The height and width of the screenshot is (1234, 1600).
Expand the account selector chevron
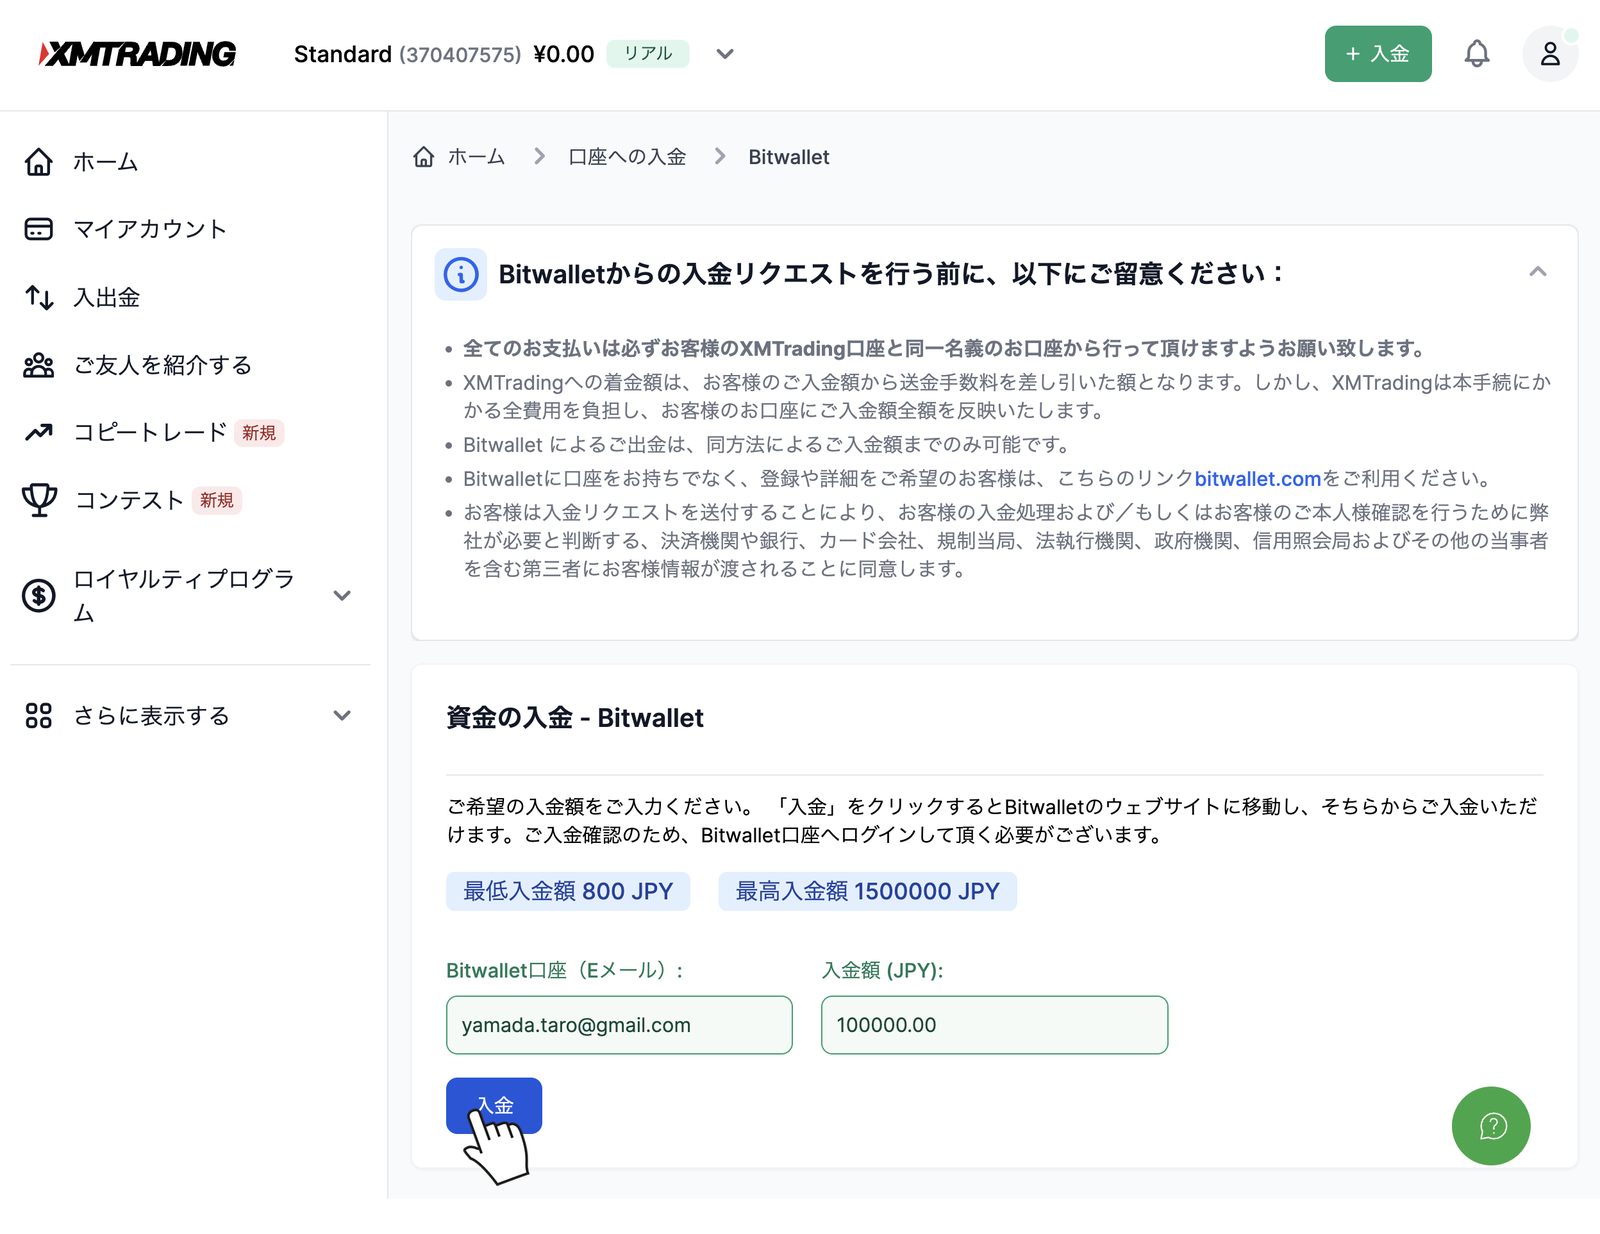(x=725, y=54)
